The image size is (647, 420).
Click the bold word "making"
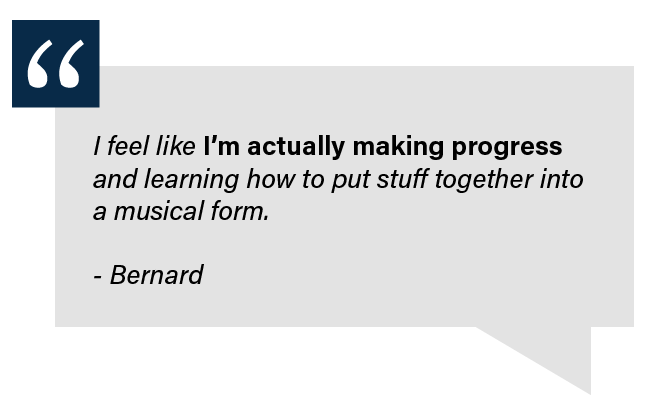coord(398,147)
